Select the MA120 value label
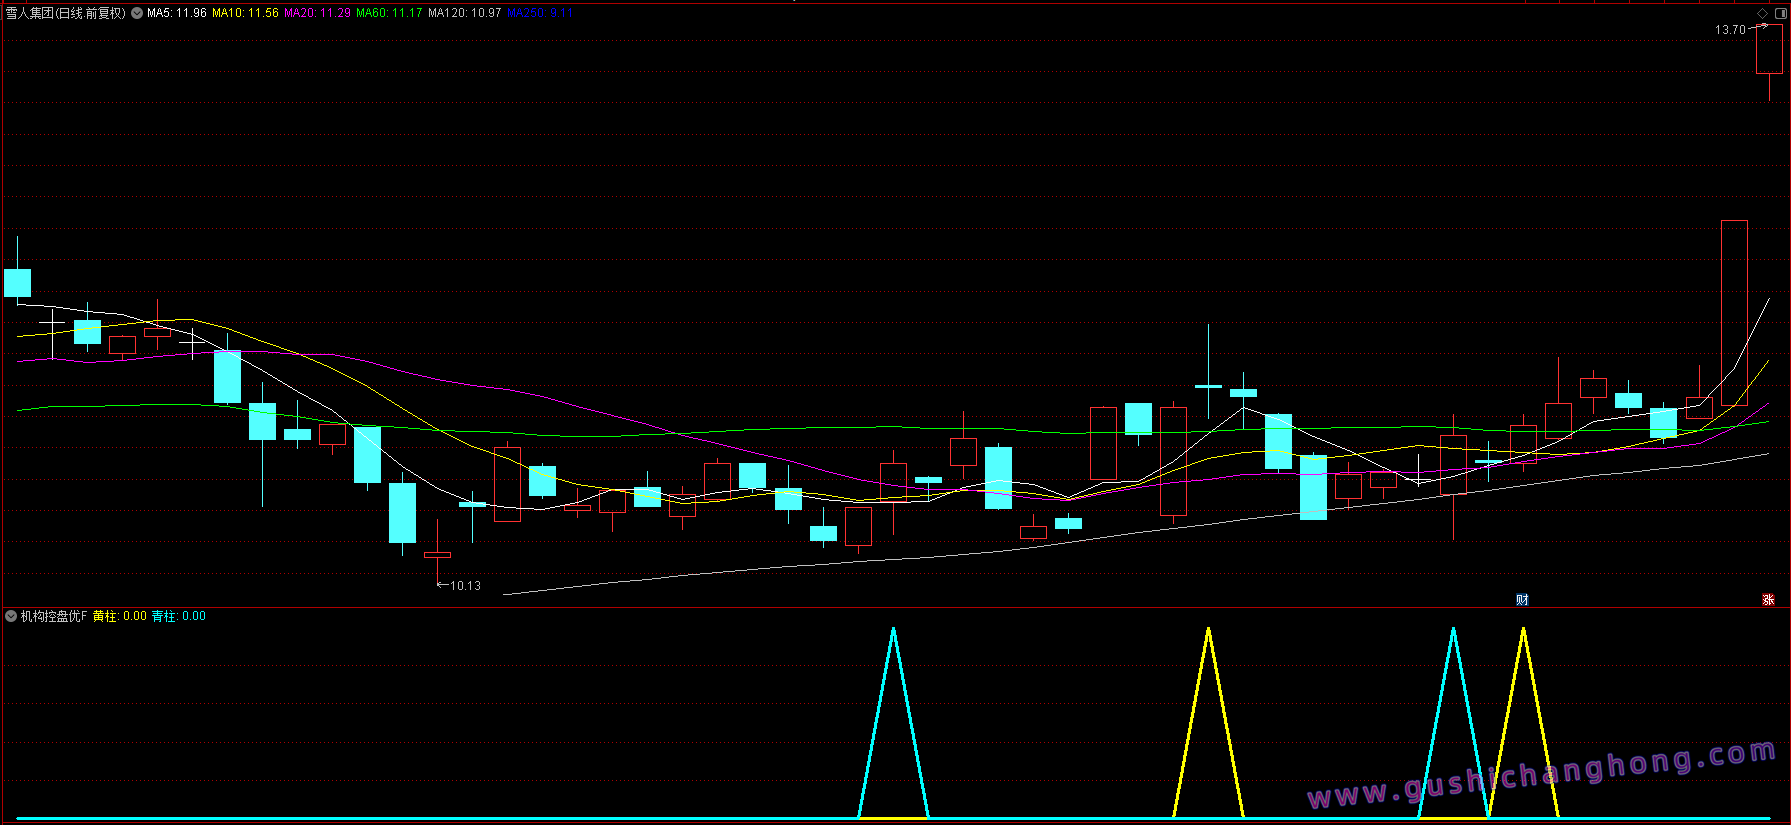The height and width of the screenshot is (825, 1791). pyautogui.click(x=464, y=13)
